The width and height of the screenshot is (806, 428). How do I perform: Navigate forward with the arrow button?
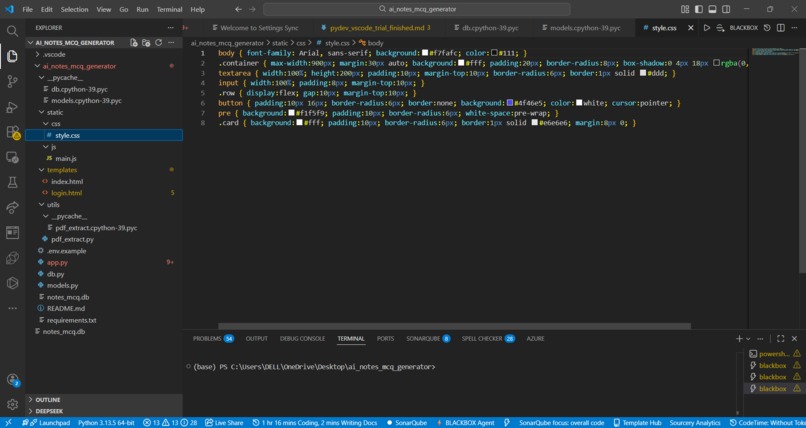tap(252, 9)
